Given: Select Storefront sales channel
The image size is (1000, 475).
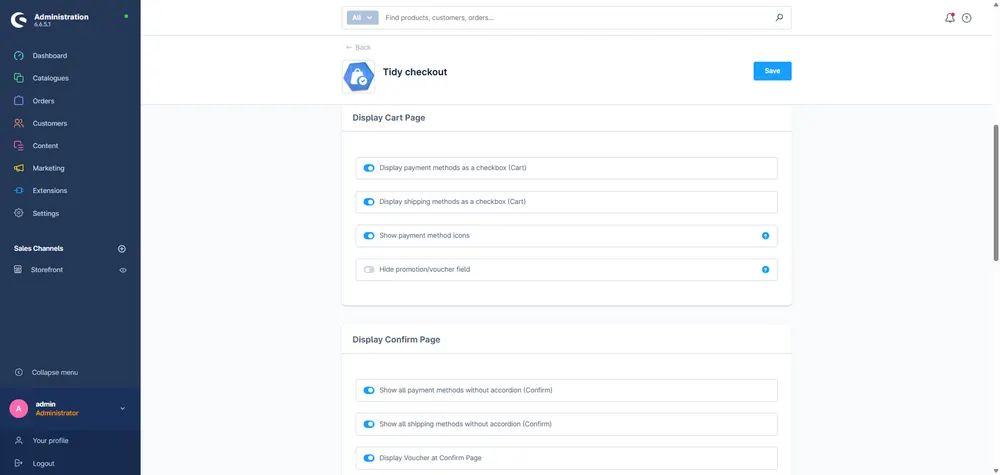Looking at the screenshot, I should pos(47,270).
